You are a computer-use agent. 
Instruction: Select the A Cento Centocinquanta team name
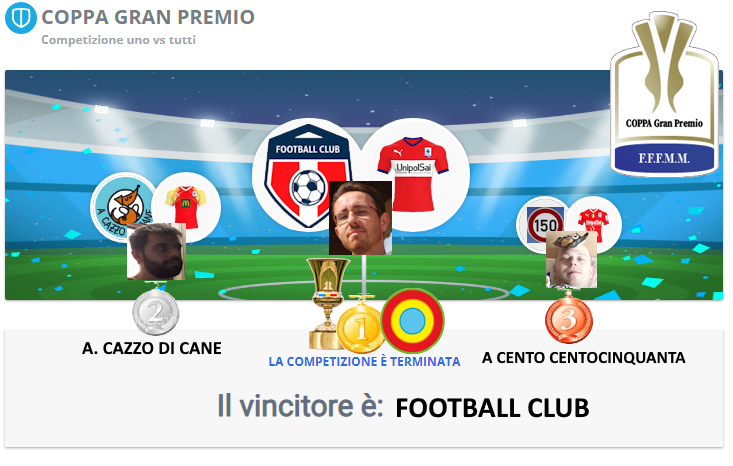click(x=583, y=358)
